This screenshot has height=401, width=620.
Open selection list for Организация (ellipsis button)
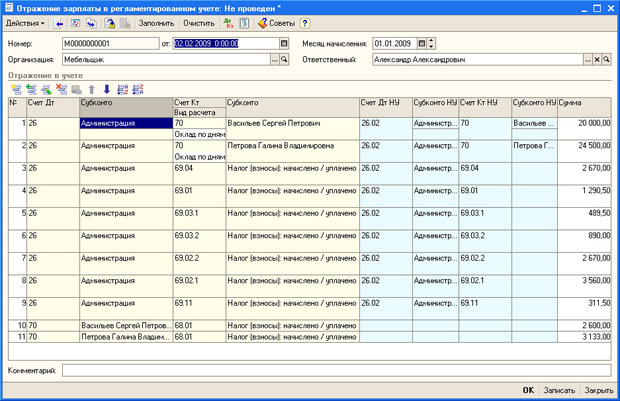click(275, 60)
